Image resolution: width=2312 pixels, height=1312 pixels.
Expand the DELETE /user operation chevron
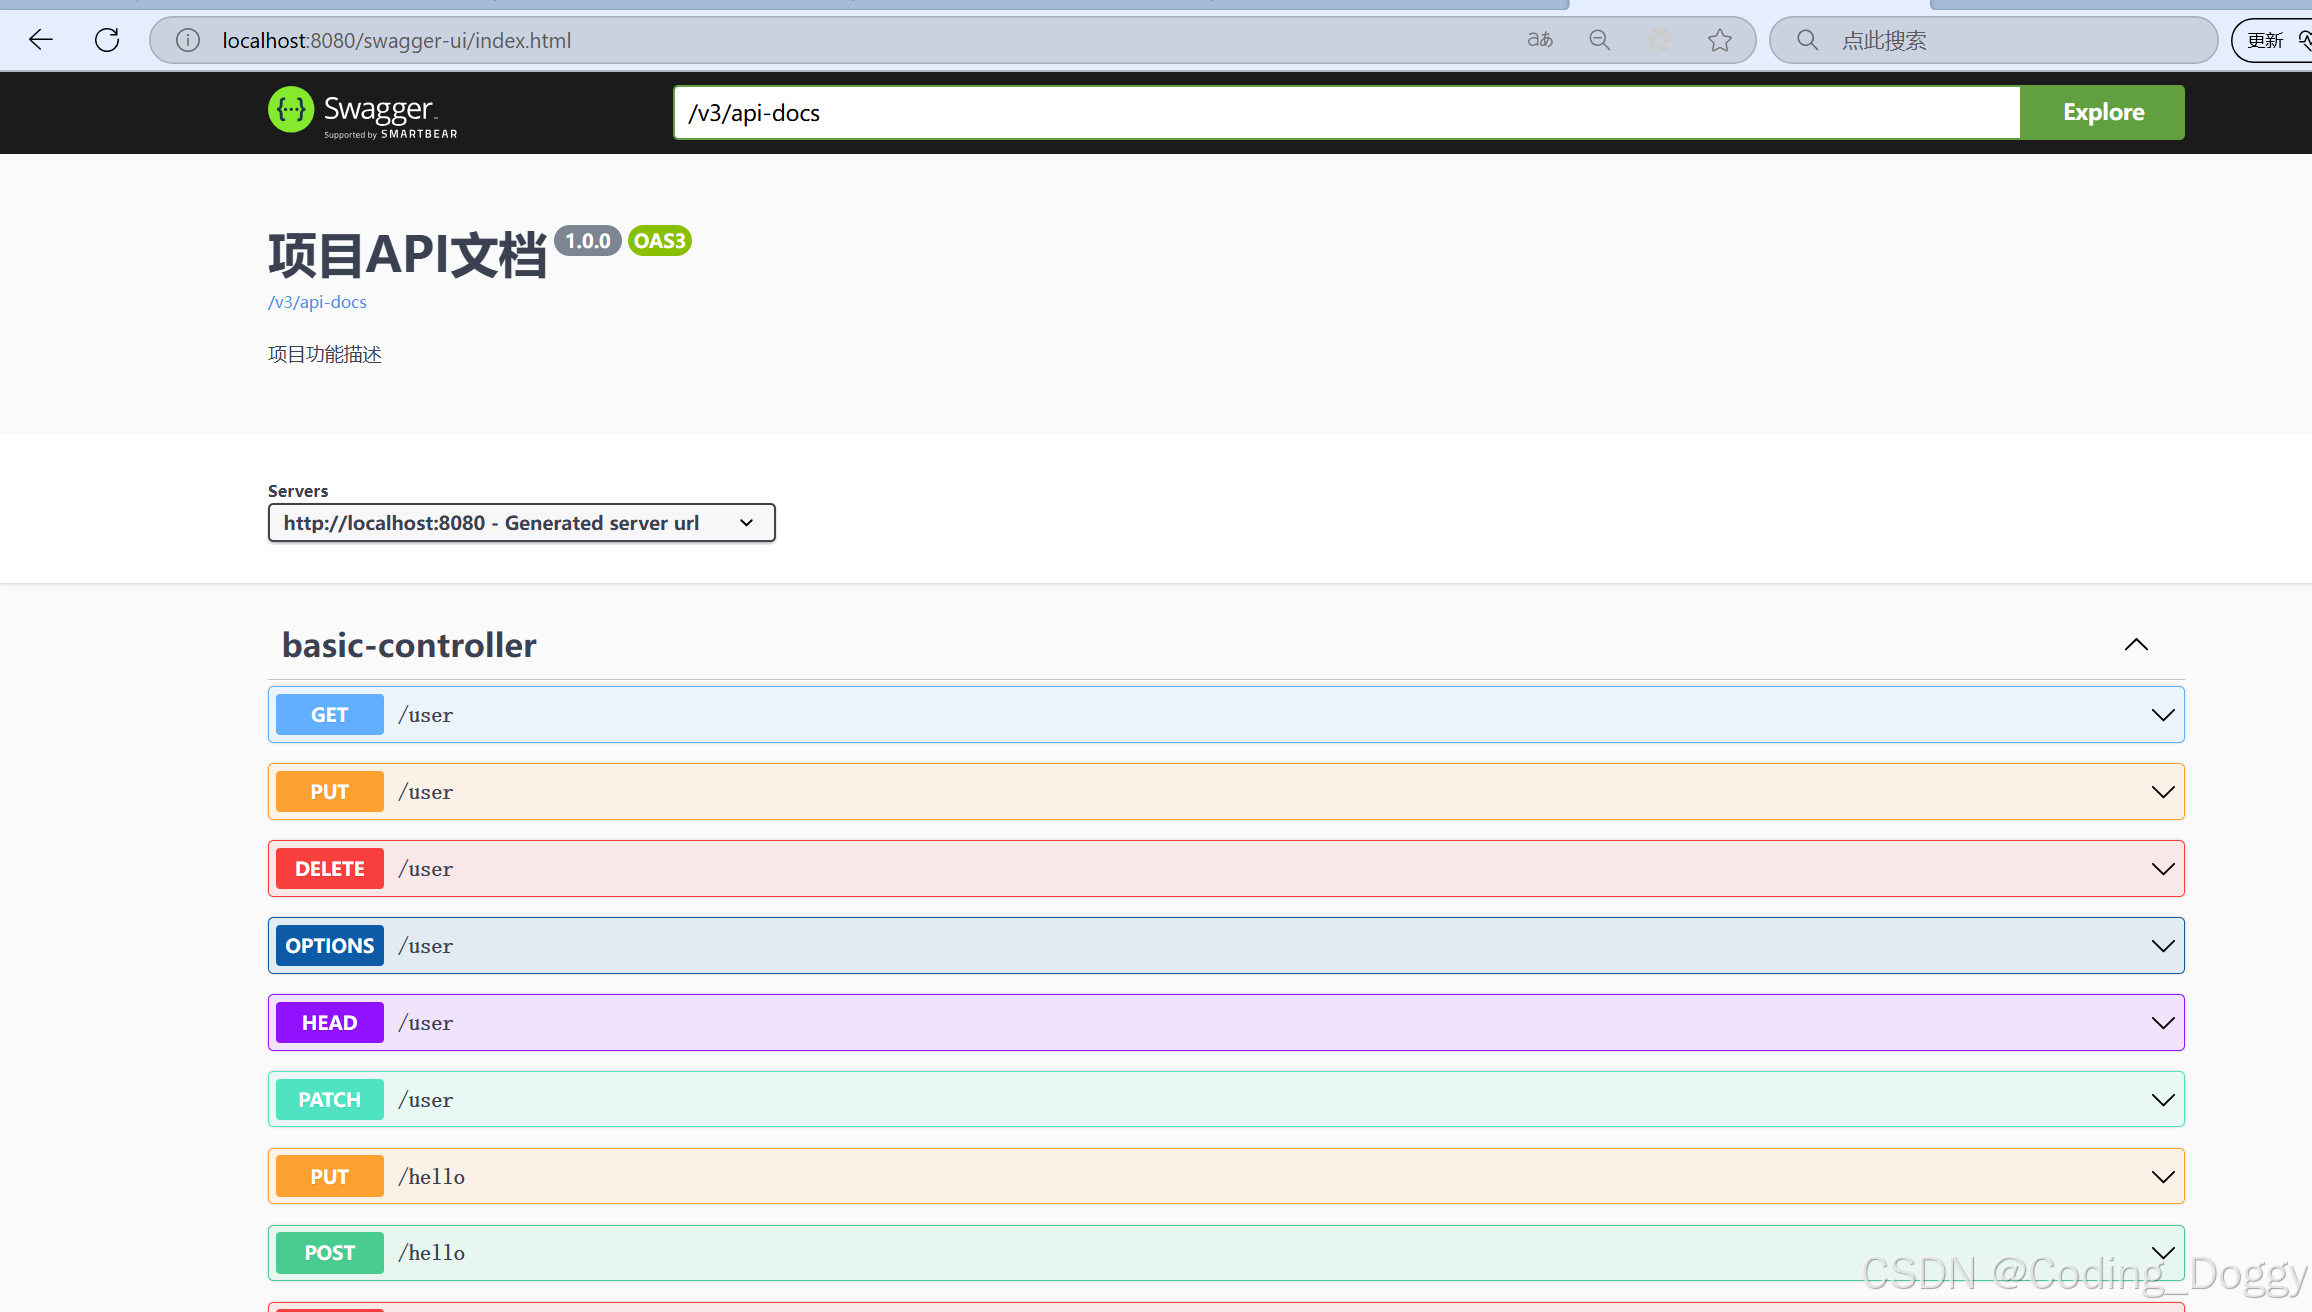(x=2163, y=869)
